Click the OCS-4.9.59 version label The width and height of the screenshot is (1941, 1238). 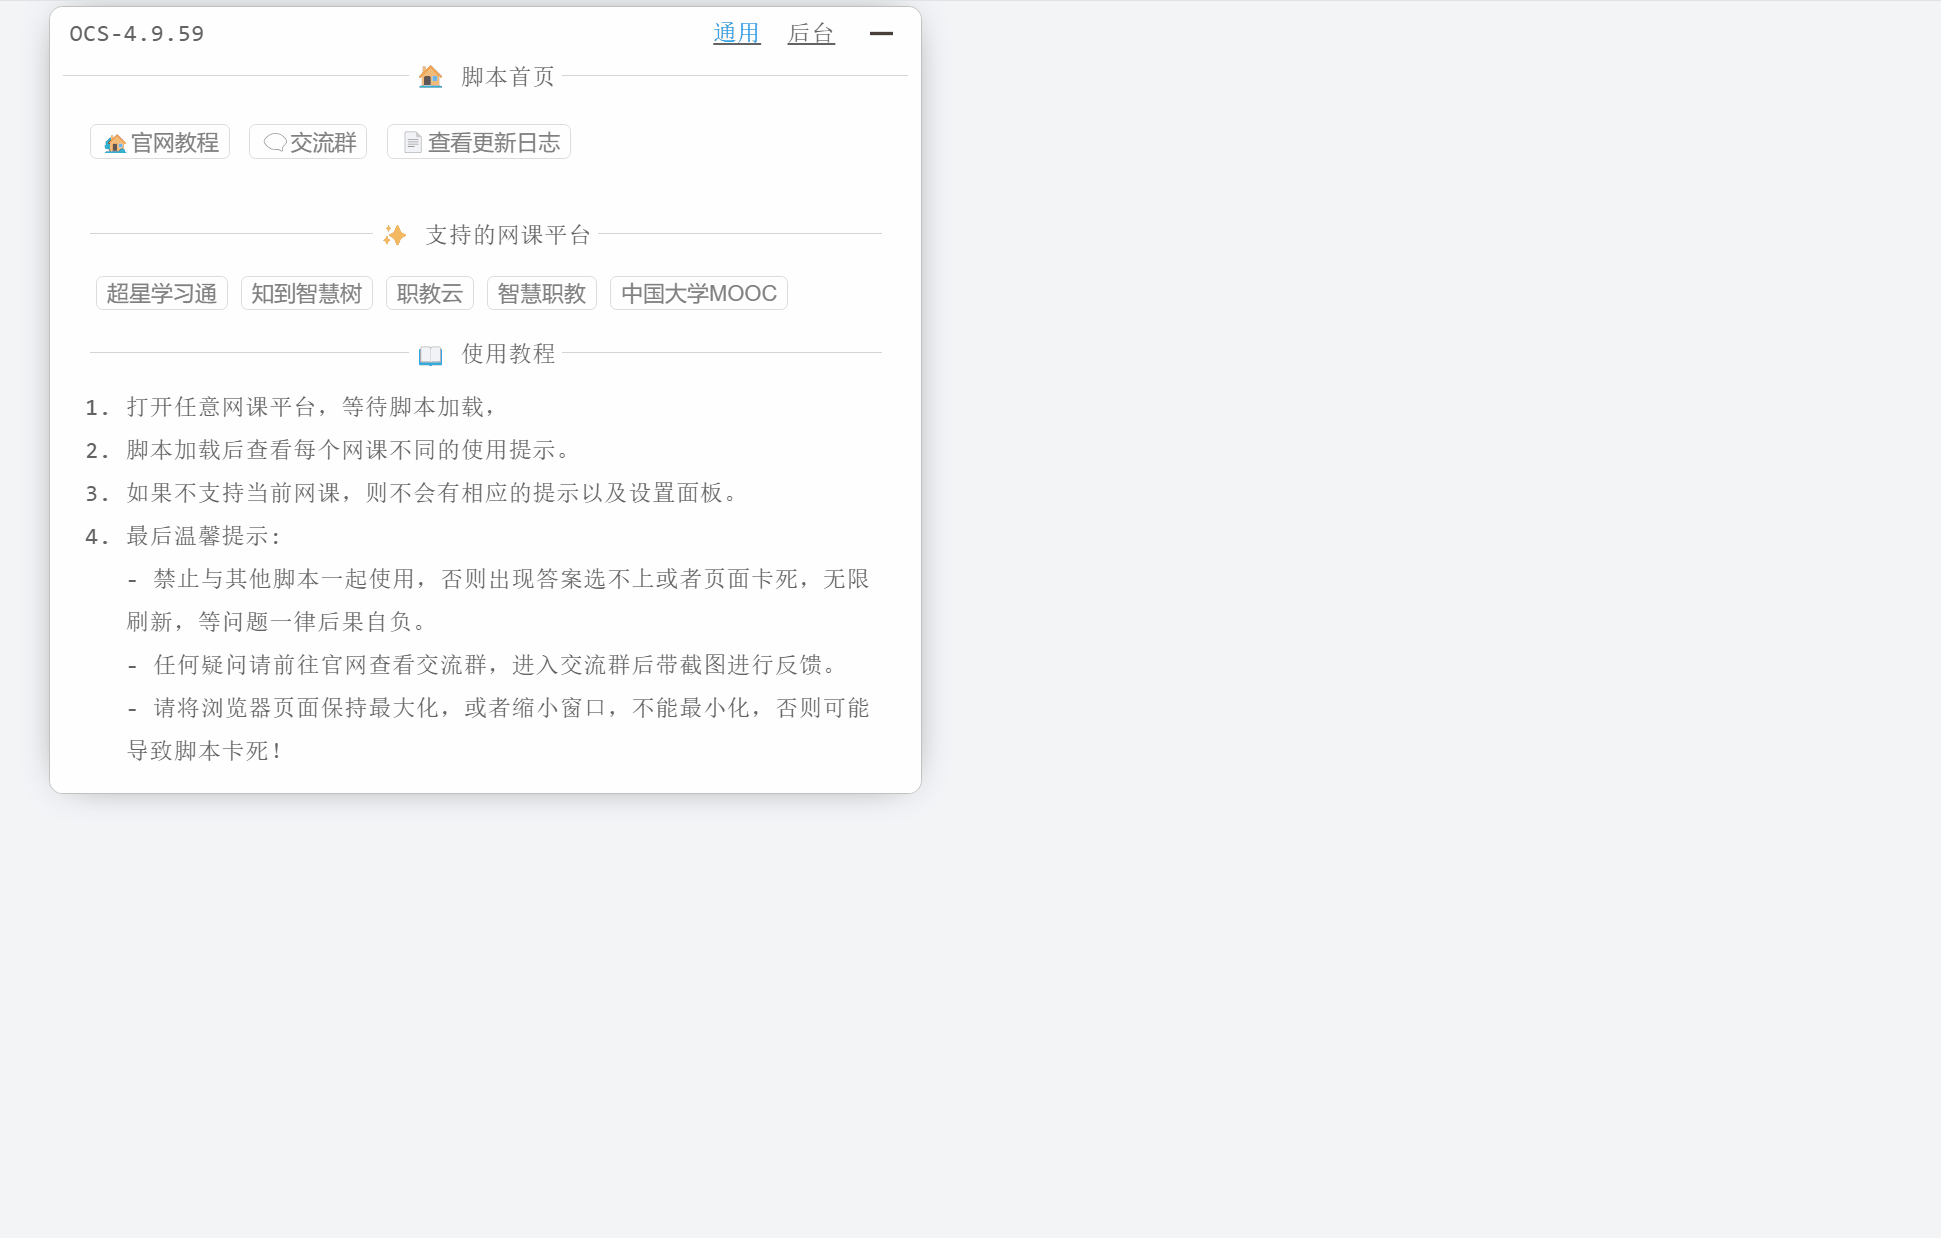coord(135,33)
